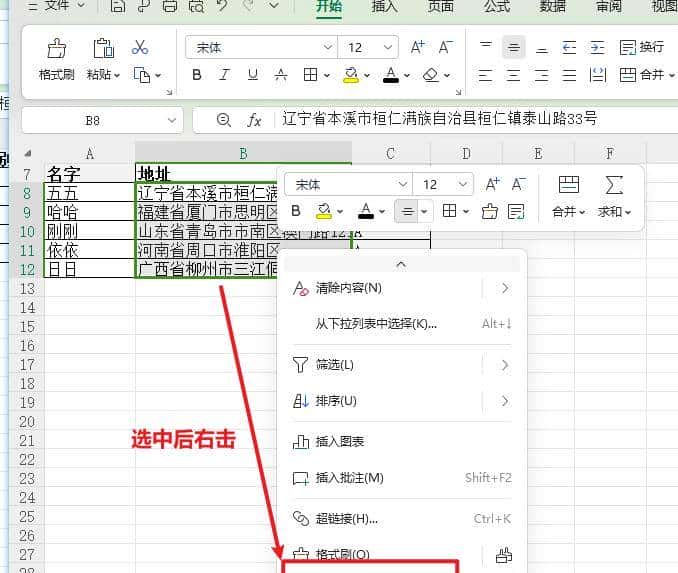Center text horizontally in ribbon

[x=513, y=75]
